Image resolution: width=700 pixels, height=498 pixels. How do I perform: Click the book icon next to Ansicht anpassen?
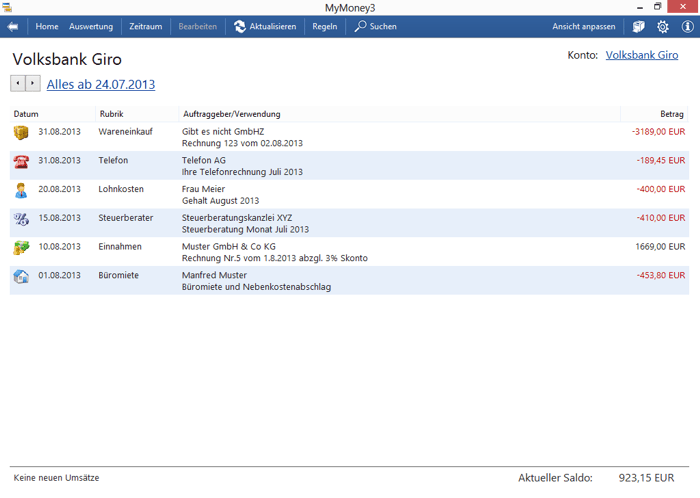coord(638,26)
